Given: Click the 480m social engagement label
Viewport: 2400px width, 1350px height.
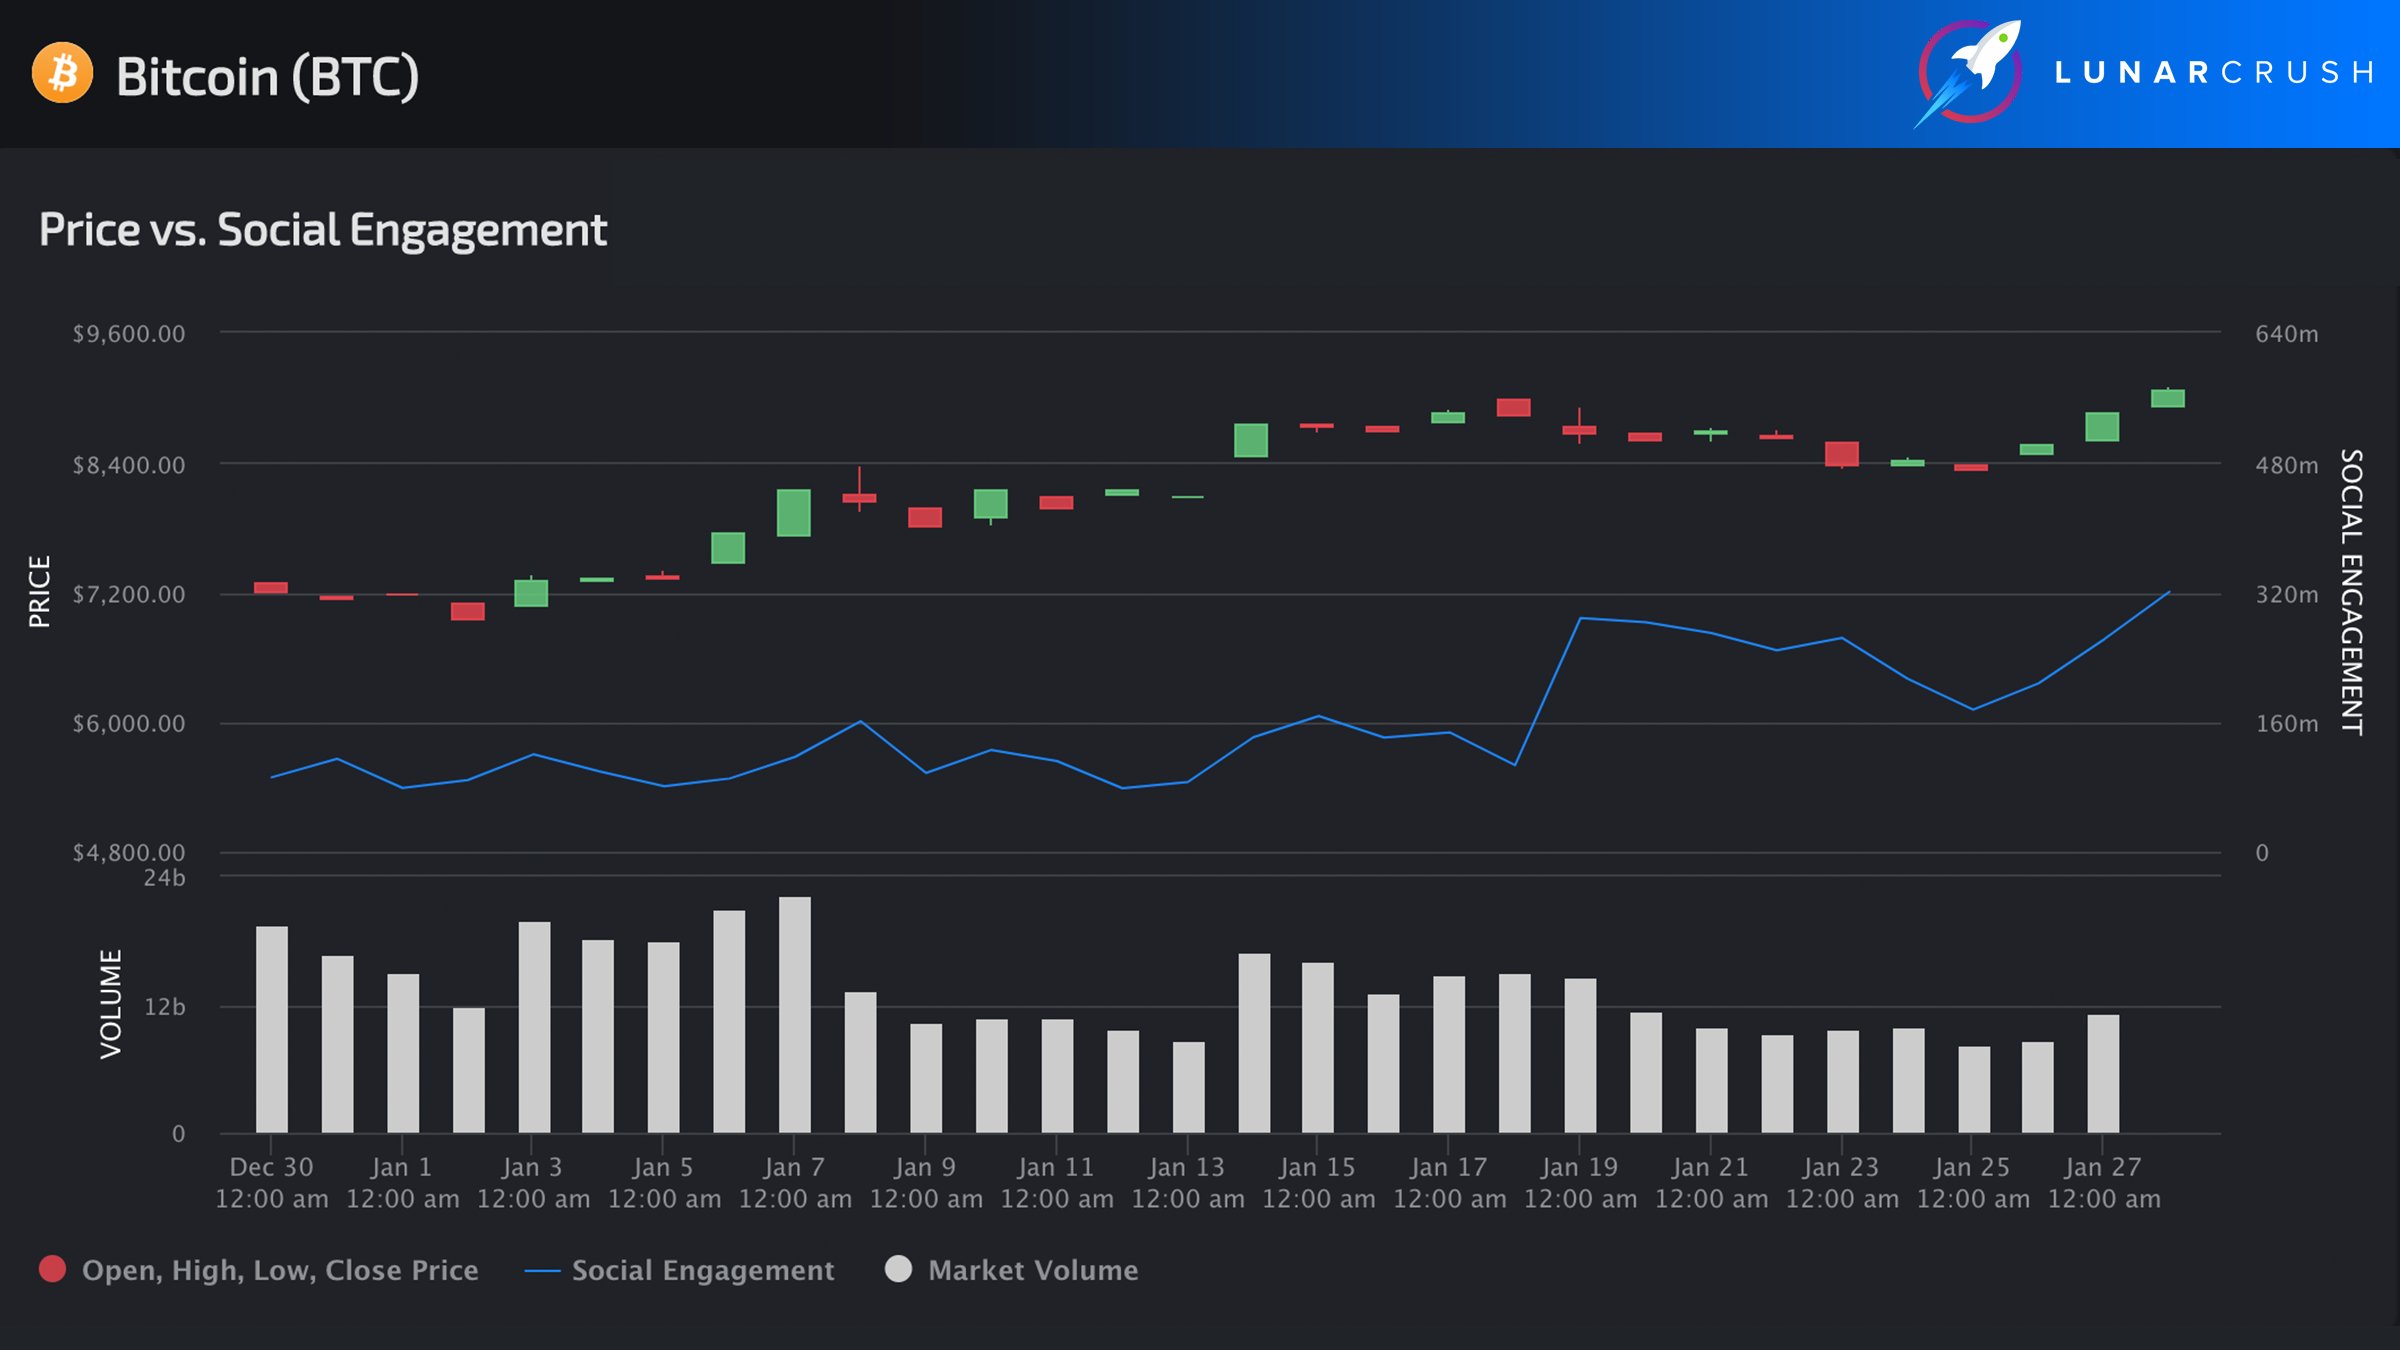Looking at the screenshot, I should [x=2287, y=465].
